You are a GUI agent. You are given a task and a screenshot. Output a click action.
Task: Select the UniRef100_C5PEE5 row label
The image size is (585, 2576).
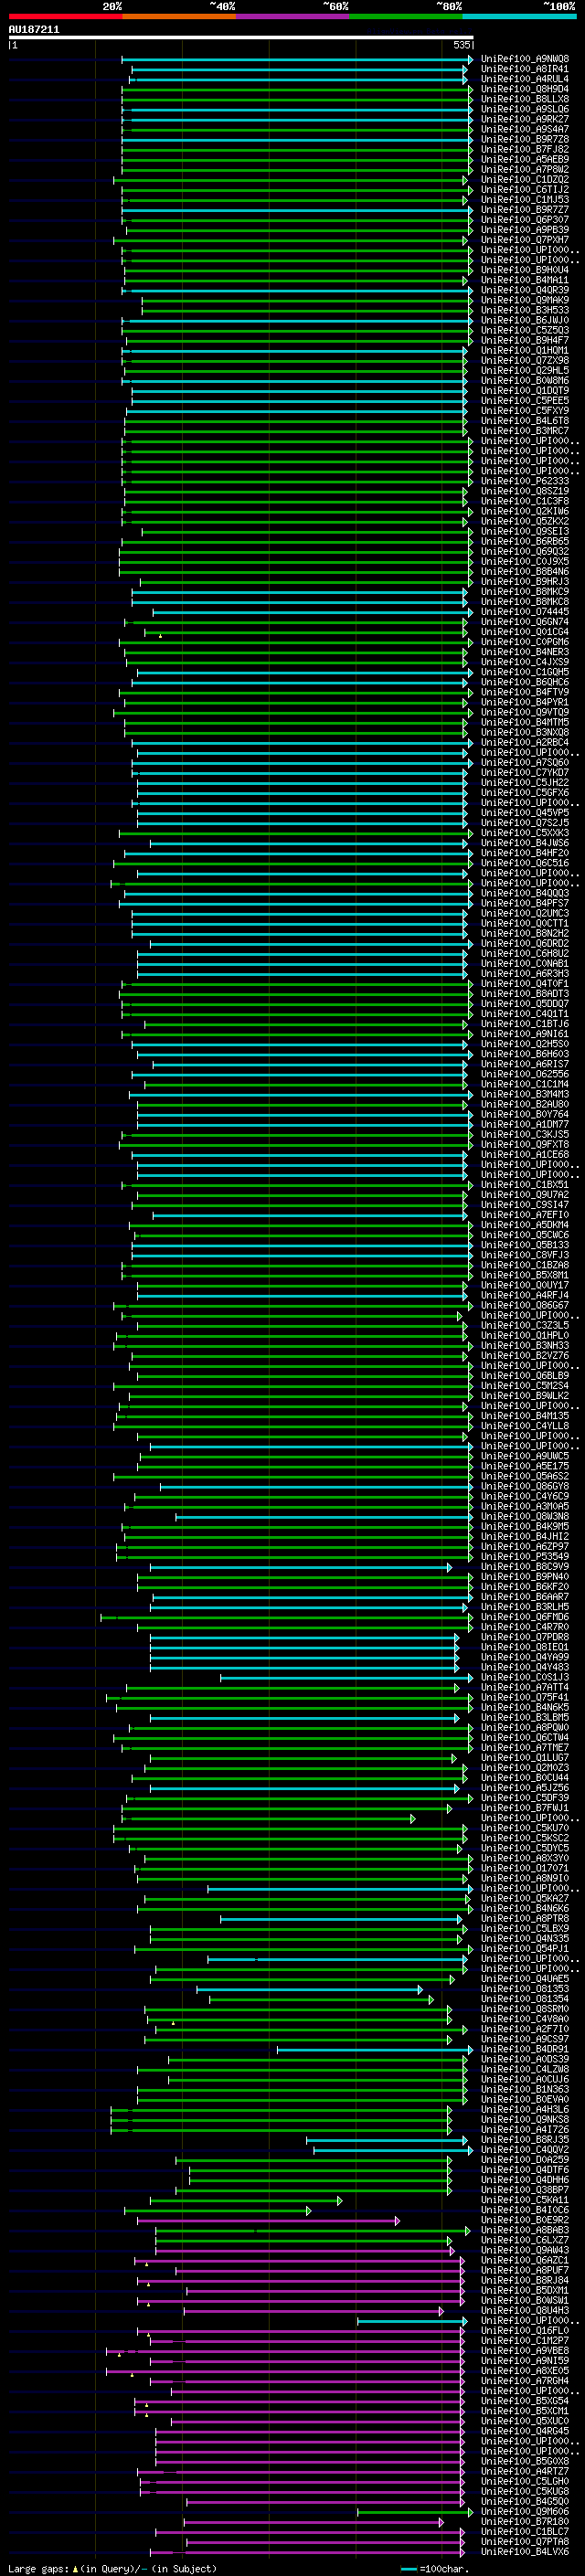tap(524, 401)
